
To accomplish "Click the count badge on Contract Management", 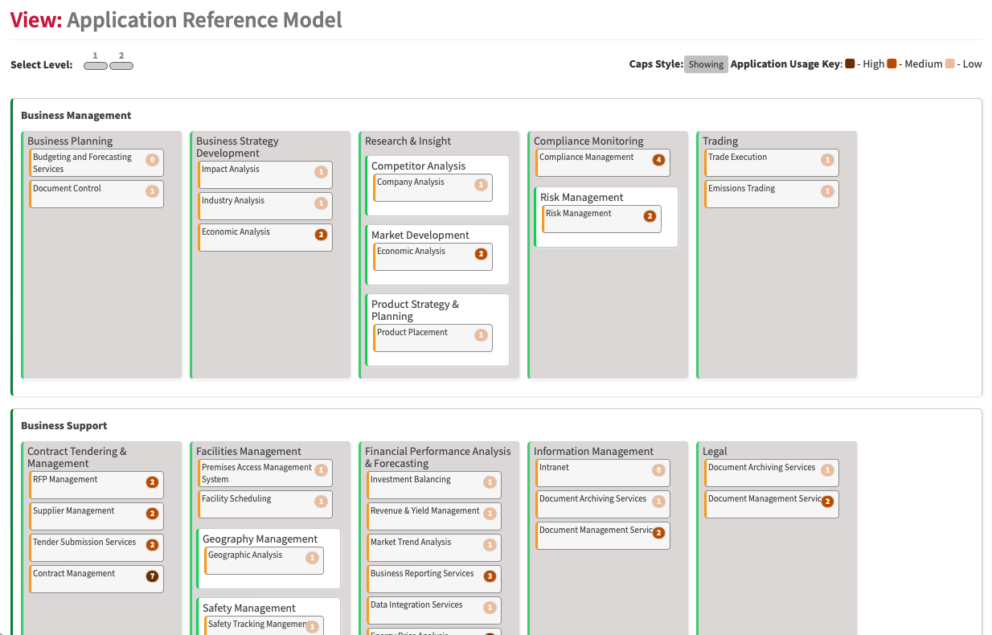I will [x=152, y=576].
